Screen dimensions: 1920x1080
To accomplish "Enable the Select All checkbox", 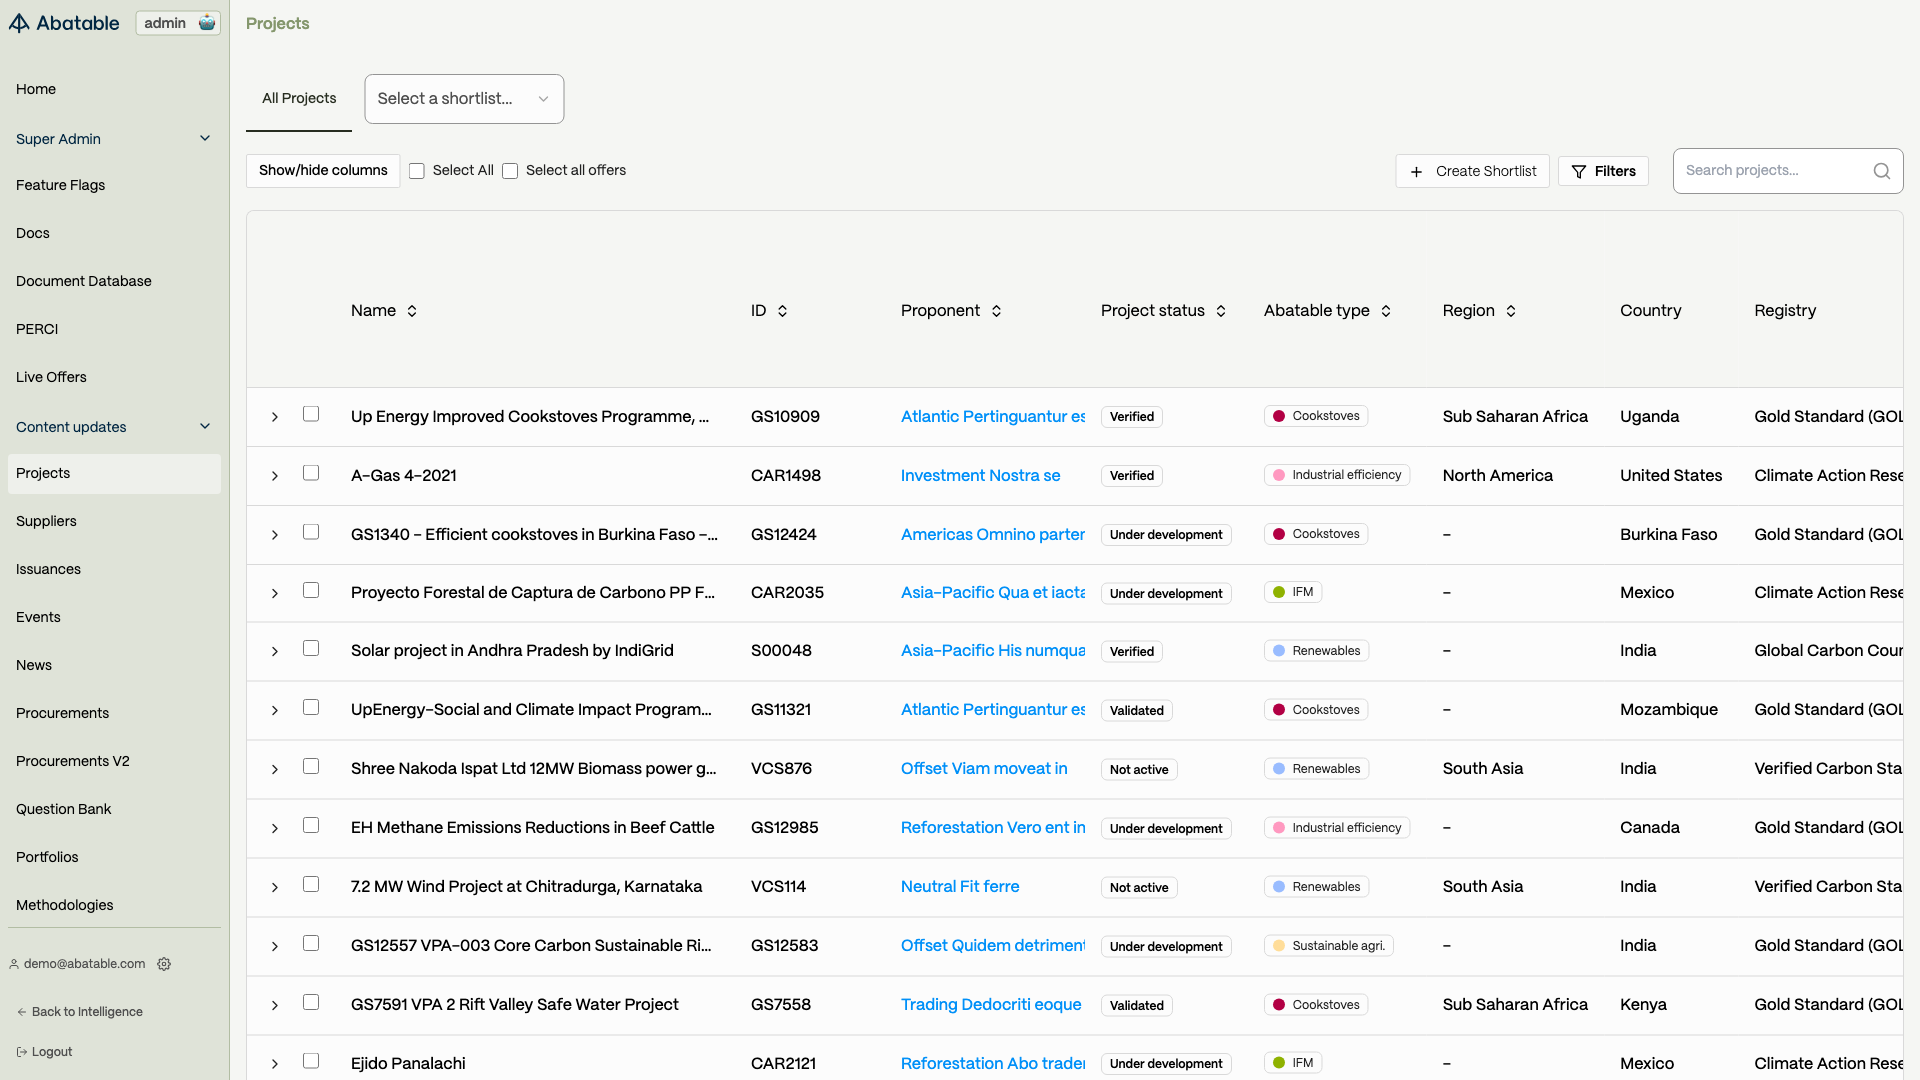I will [417, 171].
